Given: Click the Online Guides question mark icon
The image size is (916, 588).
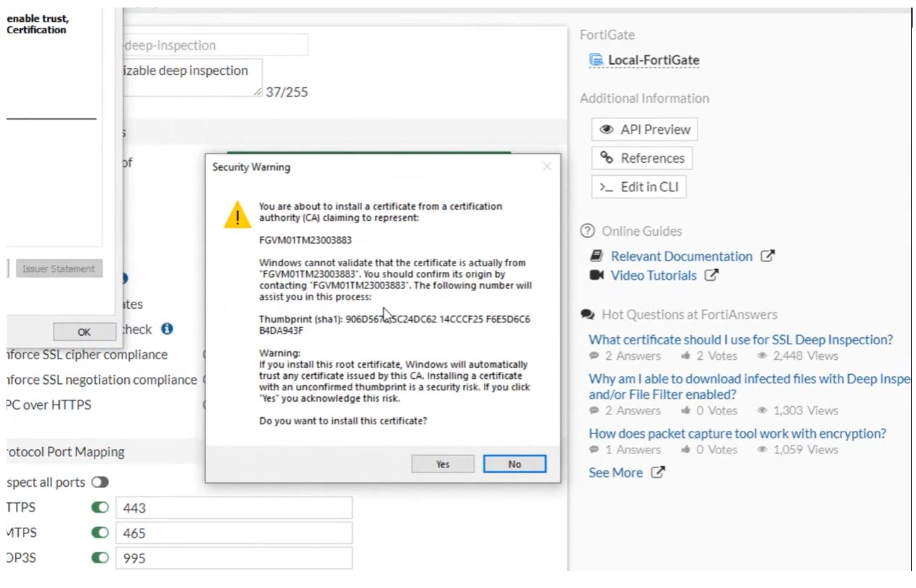Looking at the screenshot, I should [587, 231].
